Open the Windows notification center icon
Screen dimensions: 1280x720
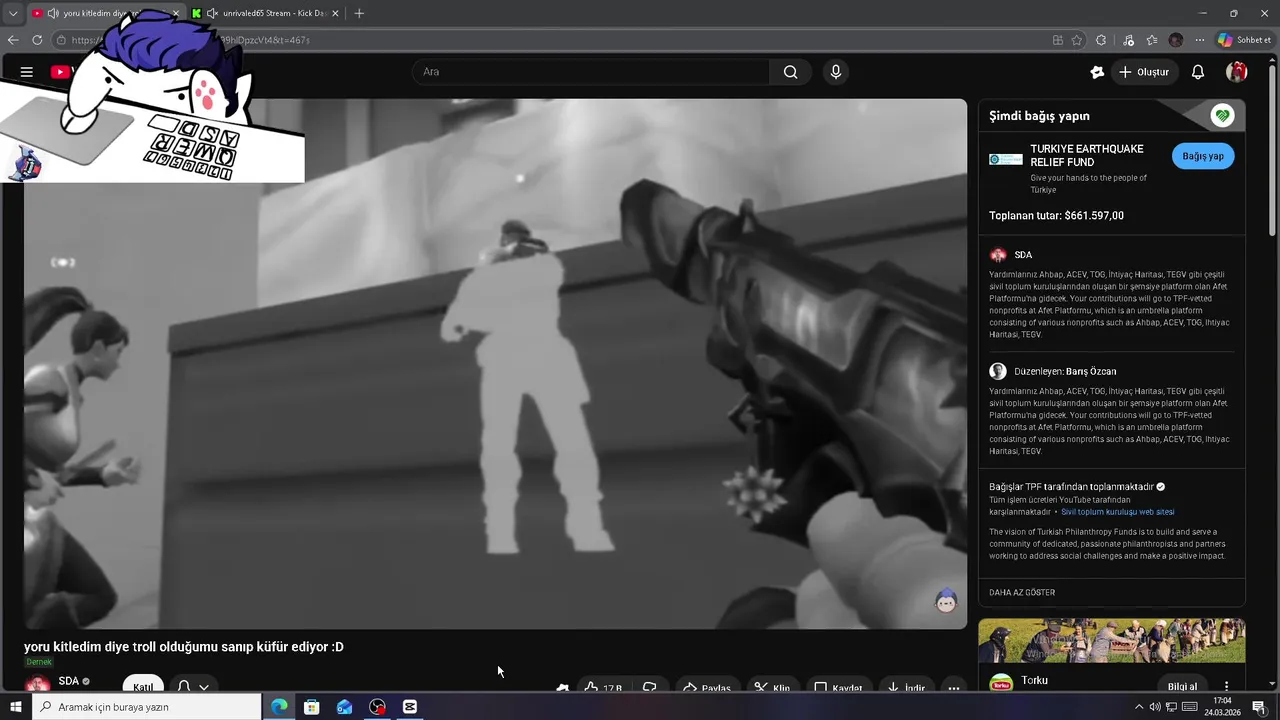(x=1259, y=707)
